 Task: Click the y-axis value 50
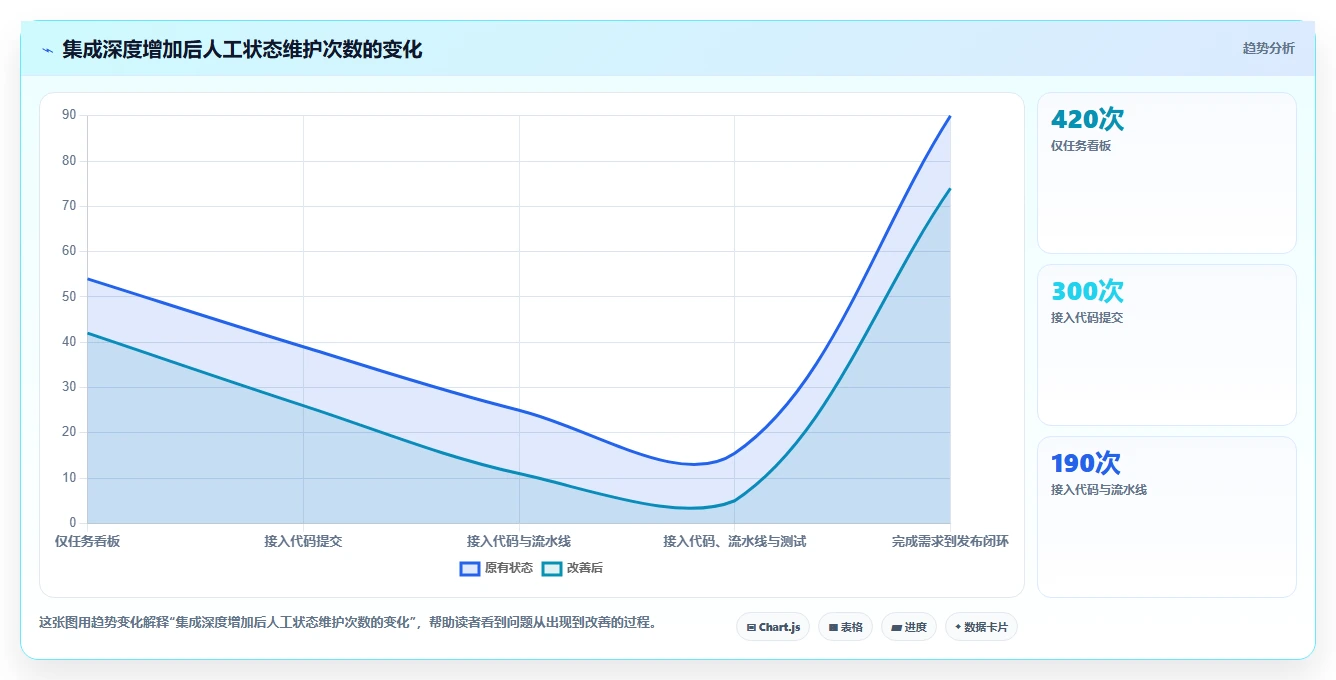click(x=69, y=296)
